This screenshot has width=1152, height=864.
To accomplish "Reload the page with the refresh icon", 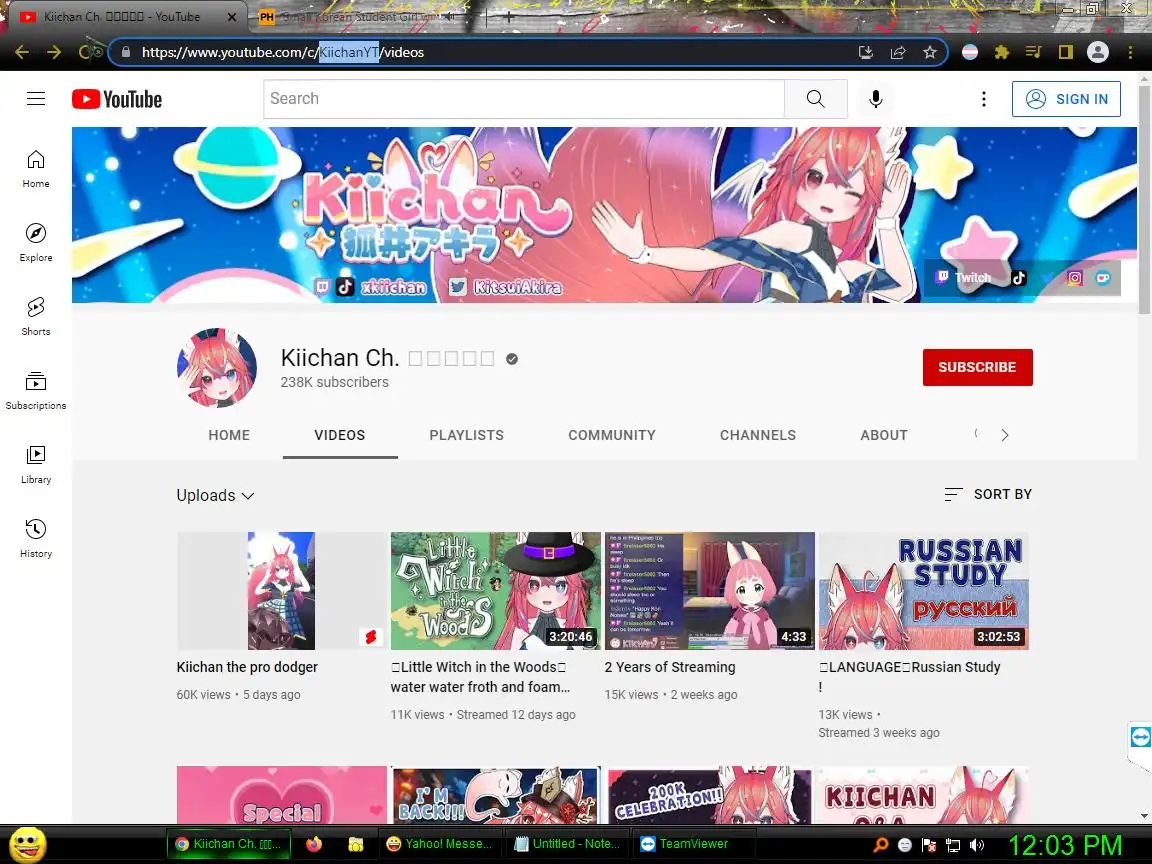I will 87,52.
